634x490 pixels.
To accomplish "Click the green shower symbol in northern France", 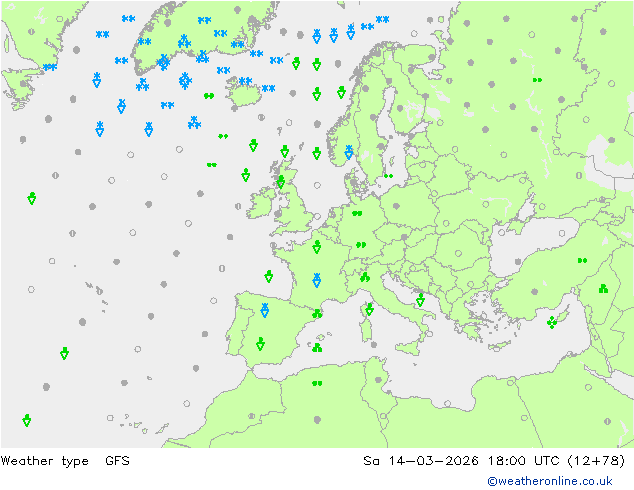I will click(x=317, y=247).
